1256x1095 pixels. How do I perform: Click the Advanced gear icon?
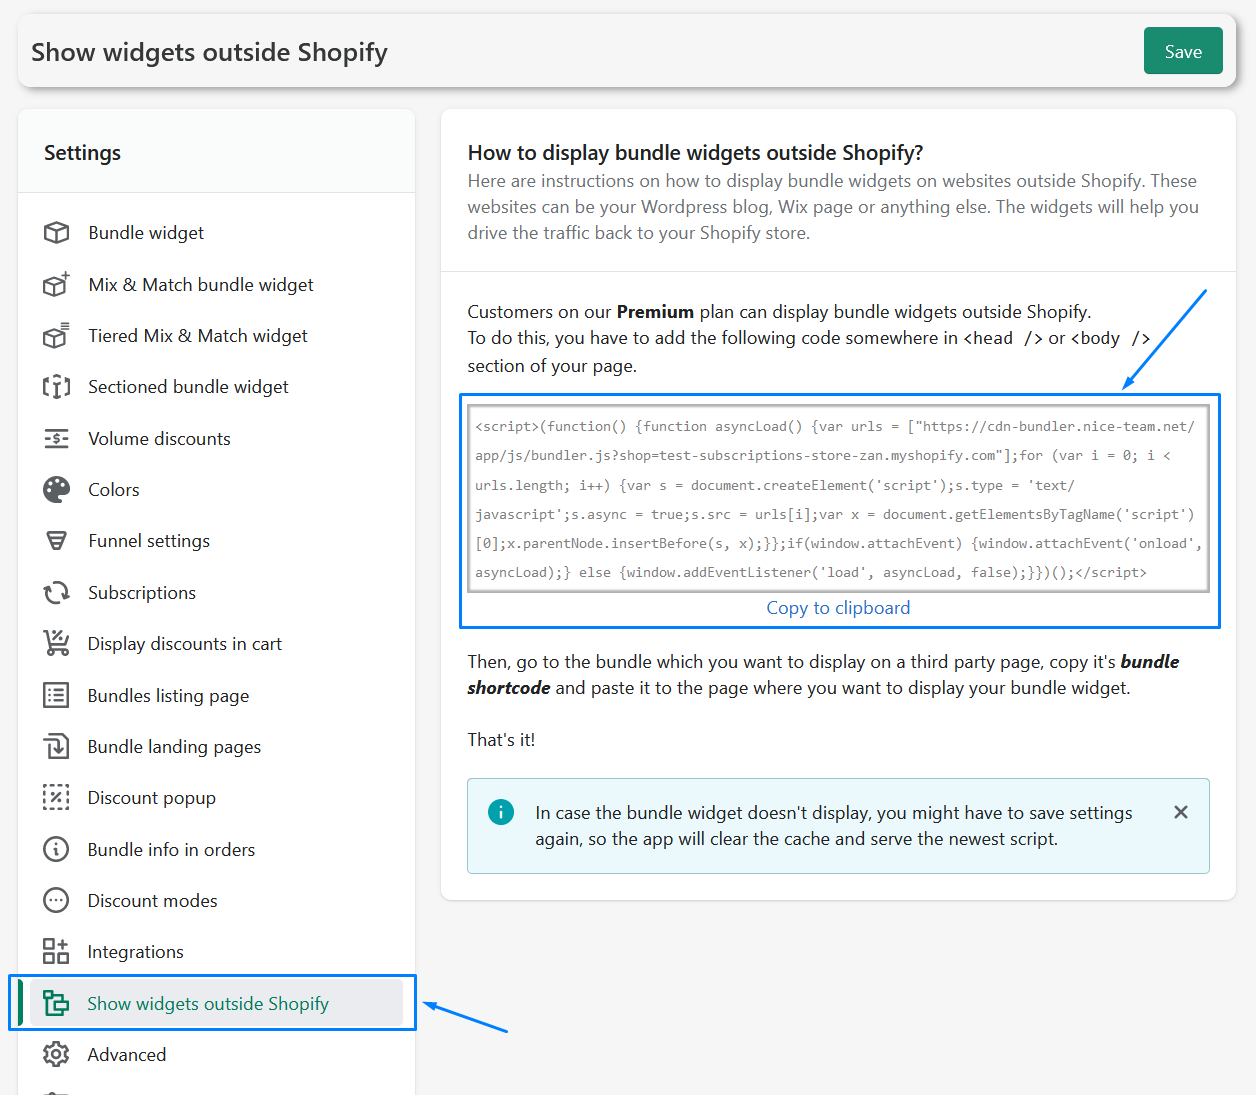(x=56, y=1054)
